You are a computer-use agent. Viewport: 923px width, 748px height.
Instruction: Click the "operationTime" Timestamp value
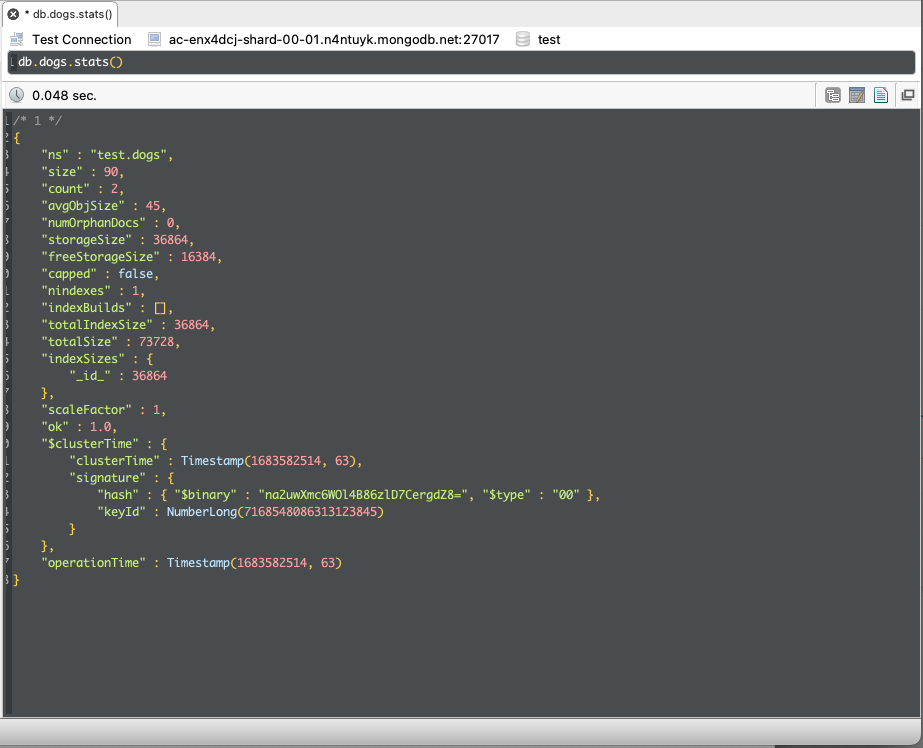coord(254,563)
